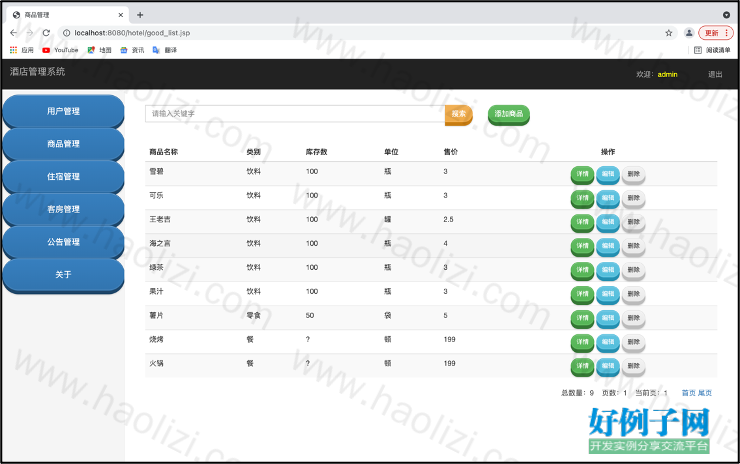Go to 首页 first page link
Viewport: 740px width, 464px height.
(x=689, y=393)
